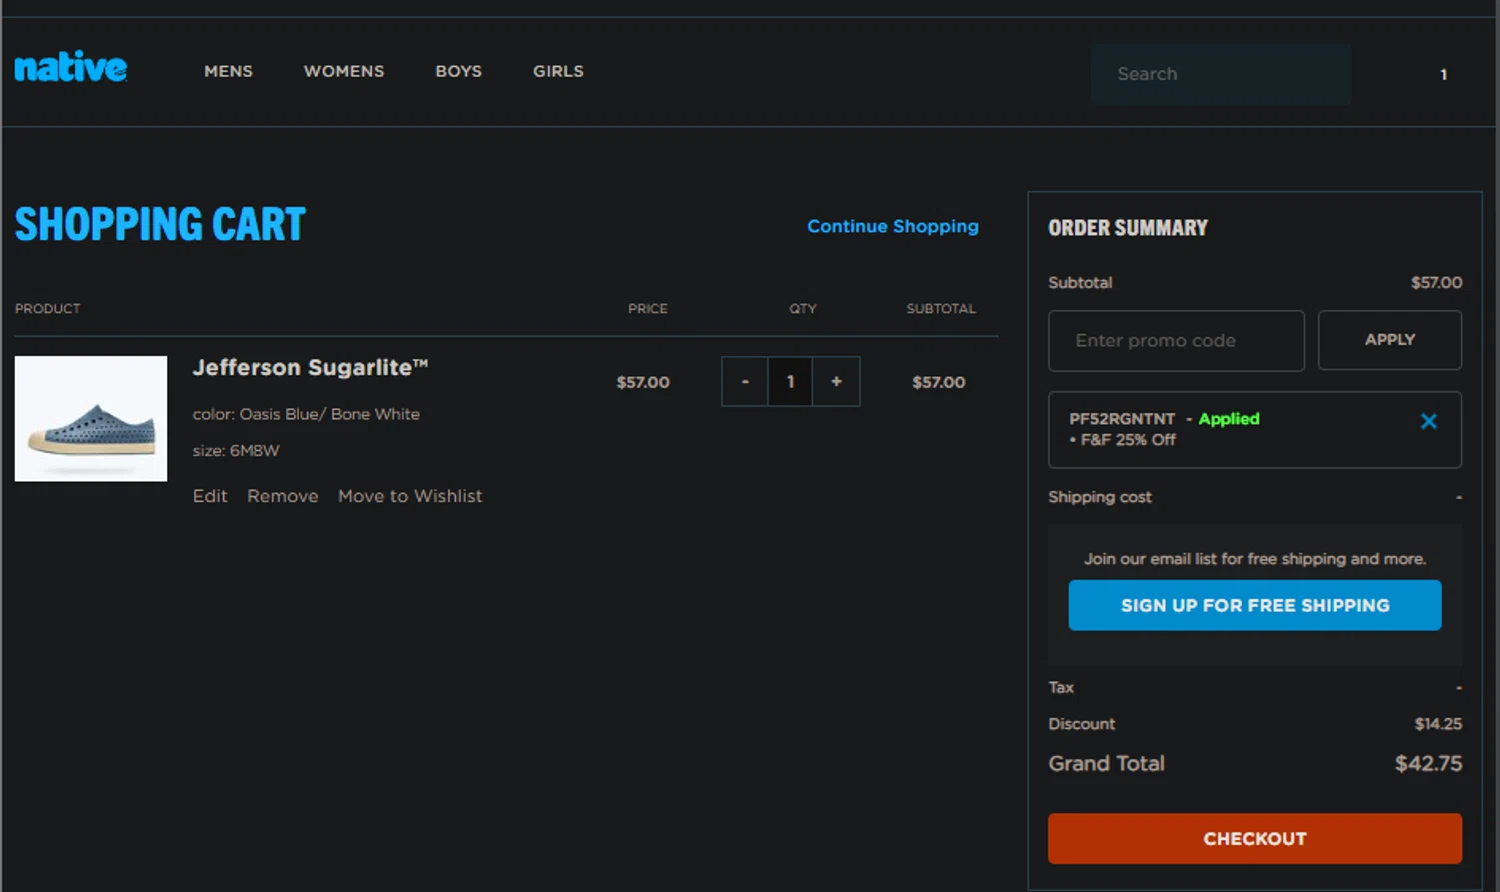This screenshot has width=1500, height=892.
Task: Open the cart showing 1 item
Action: (x=1443, y=74)
